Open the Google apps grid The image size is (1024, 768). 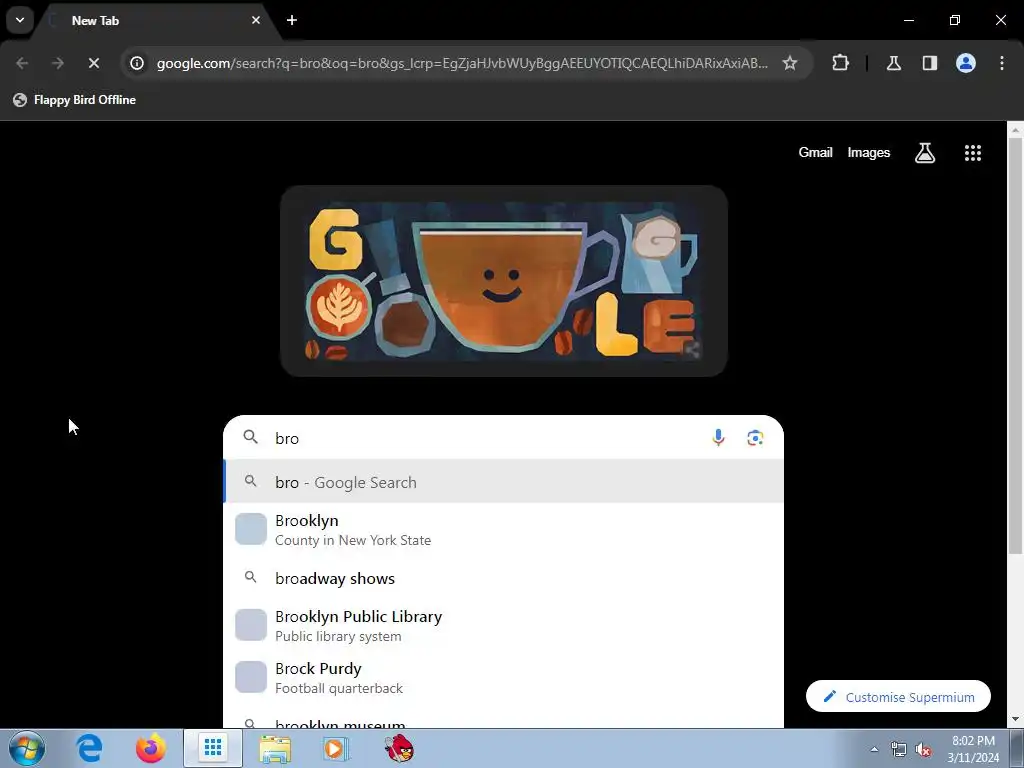point(972,153)
